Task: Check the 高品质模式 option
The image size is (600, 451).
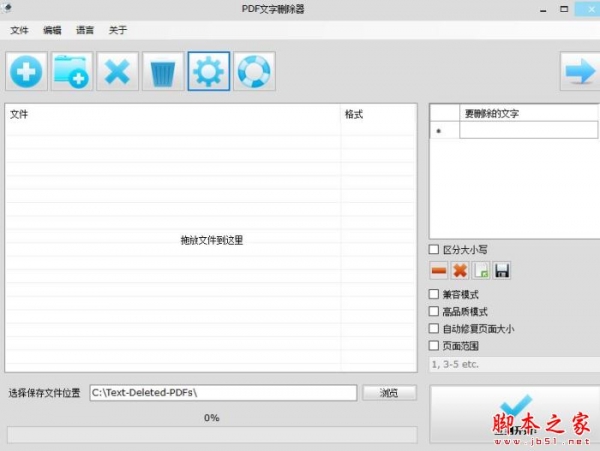Action: 434,311
